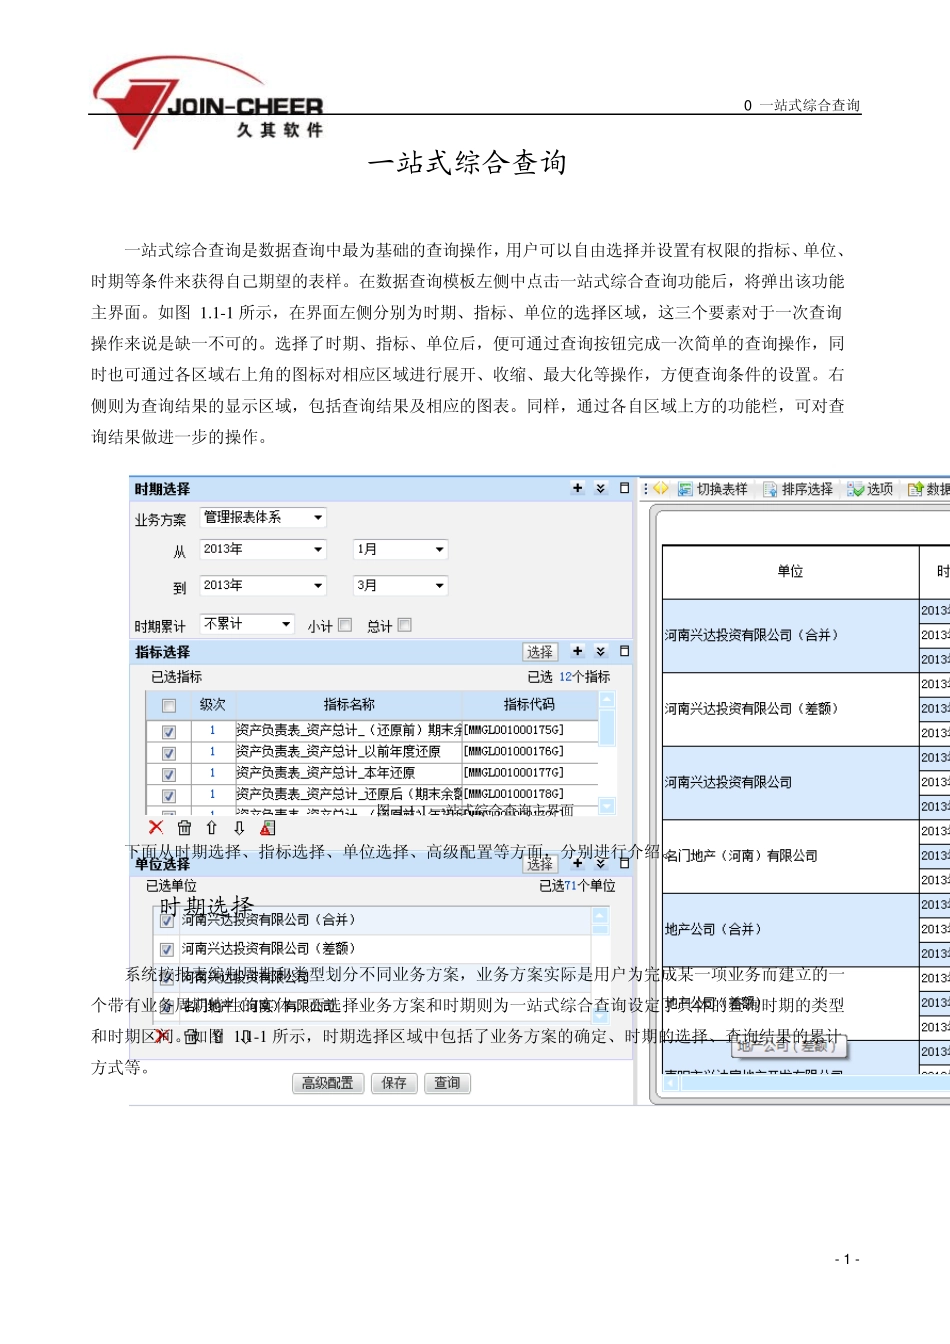Maximize the 指标选择 panel square icon
This screenshot has height=1344, width=950.
(624, 651)
